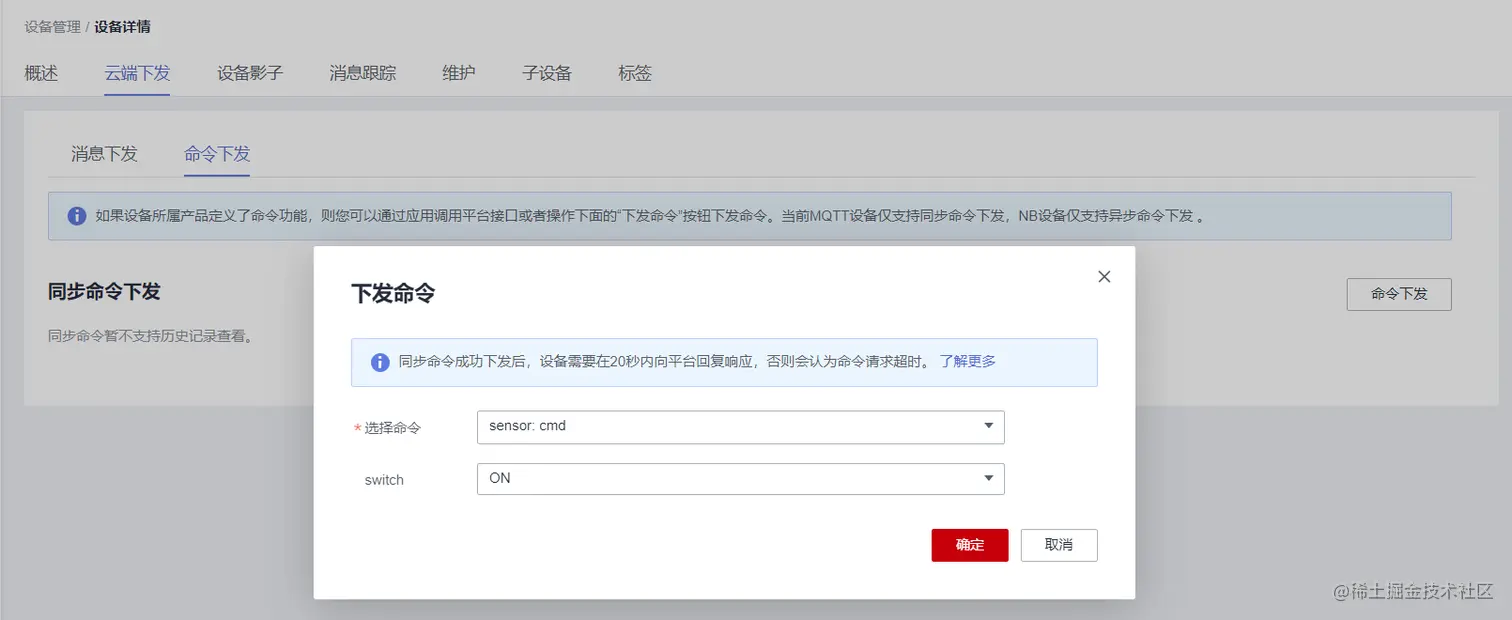This screenshot has width=1512, height=620.
Task: Click the info icon in dialog notice
Action: point(380,362)
